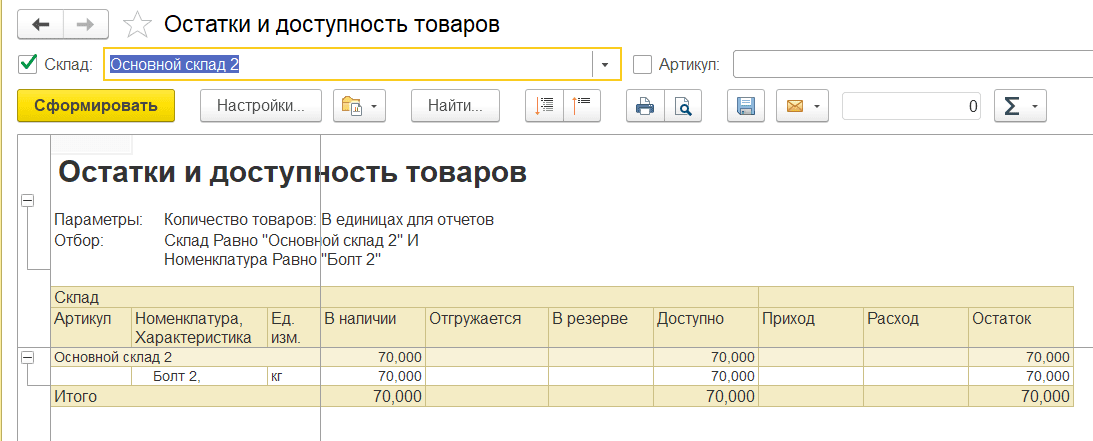Uncheck the Склад filter checkbox

pyautogui.click(x=28, y=64)
